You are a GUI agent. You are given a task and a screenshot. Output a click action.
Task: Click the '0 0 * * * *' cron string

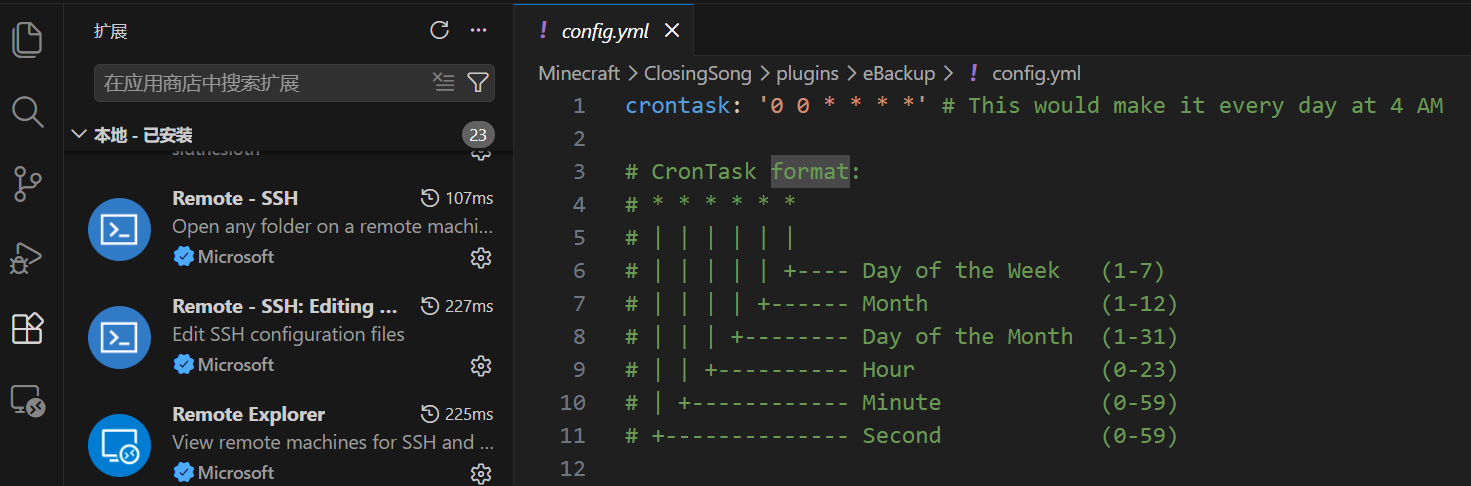(843, 105)
